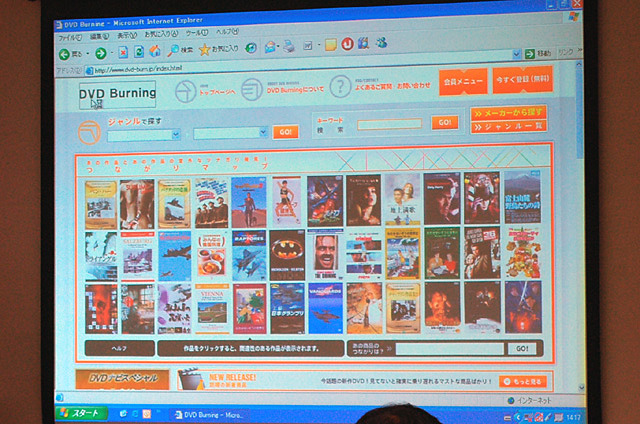This screenshot has height=424, width=640.
Task: Click the NEW RELEASE! banner text
Action: click(x=233, y=377)
